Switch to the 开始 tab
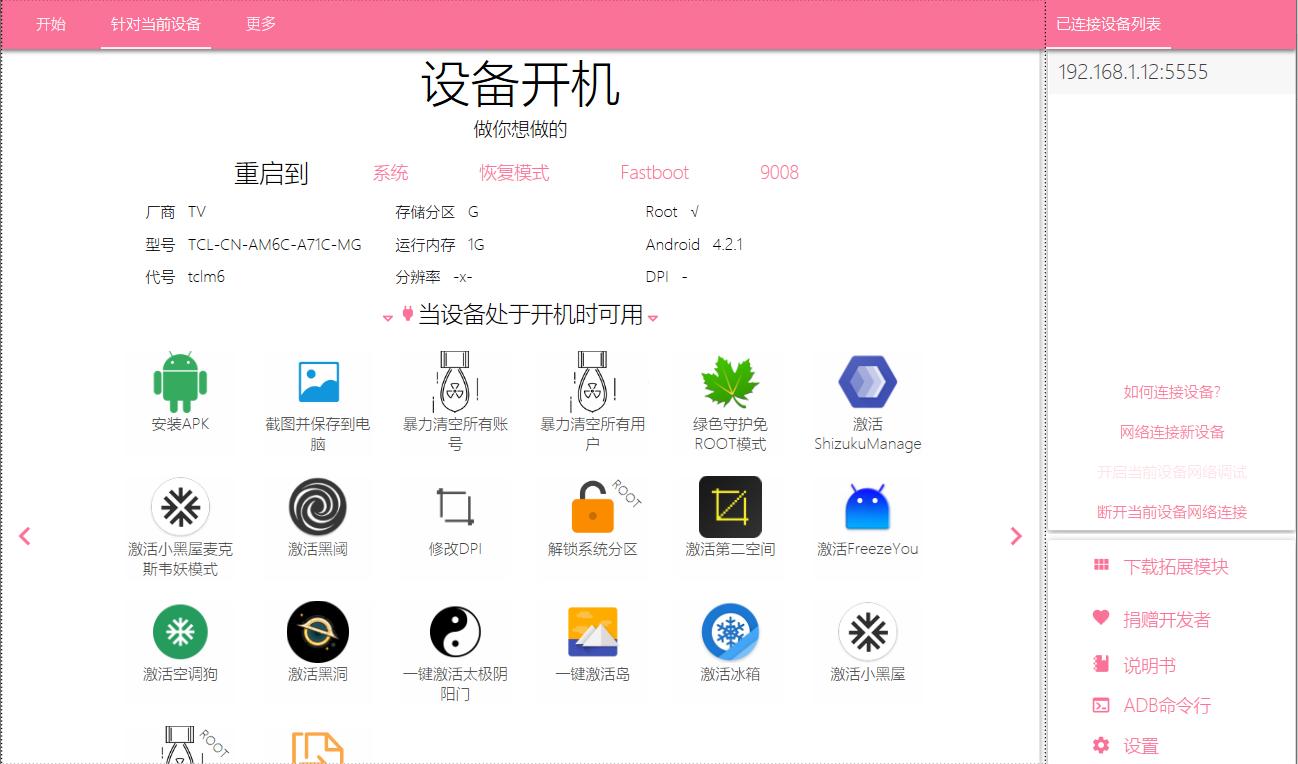Viewport: 1298px width, 764px height. [x=49, y=24]
